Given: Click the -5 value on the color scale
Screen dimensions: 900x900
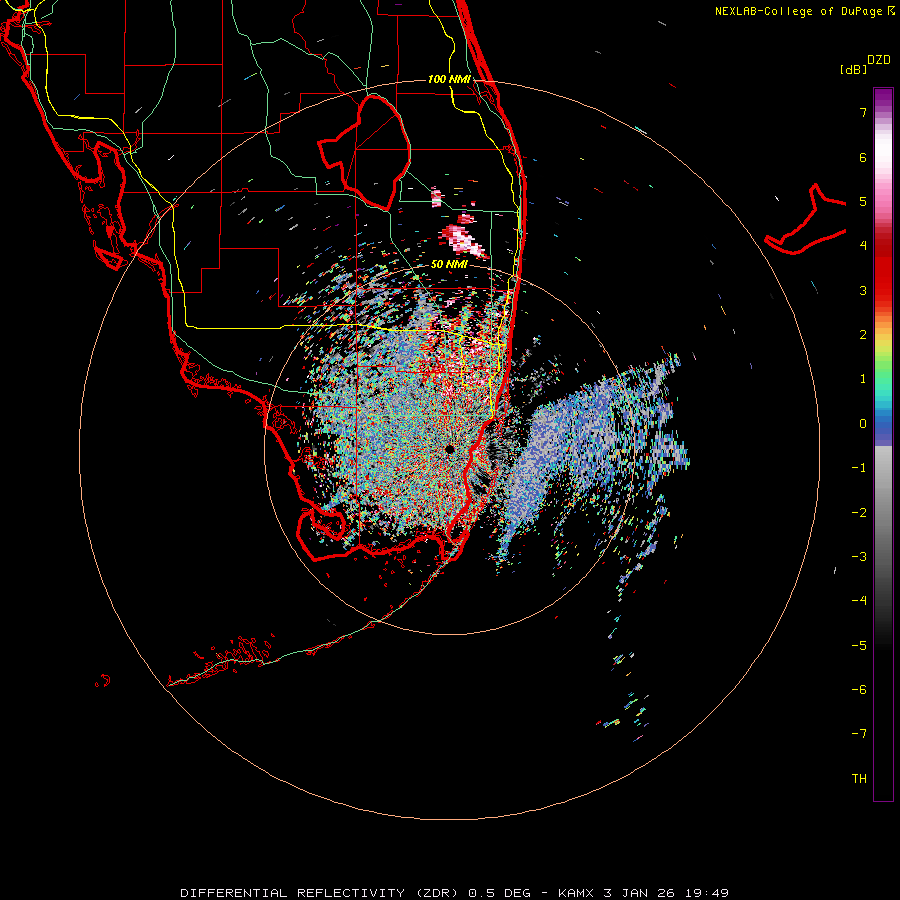Looking at the screenshot, I should click(859, 645).
